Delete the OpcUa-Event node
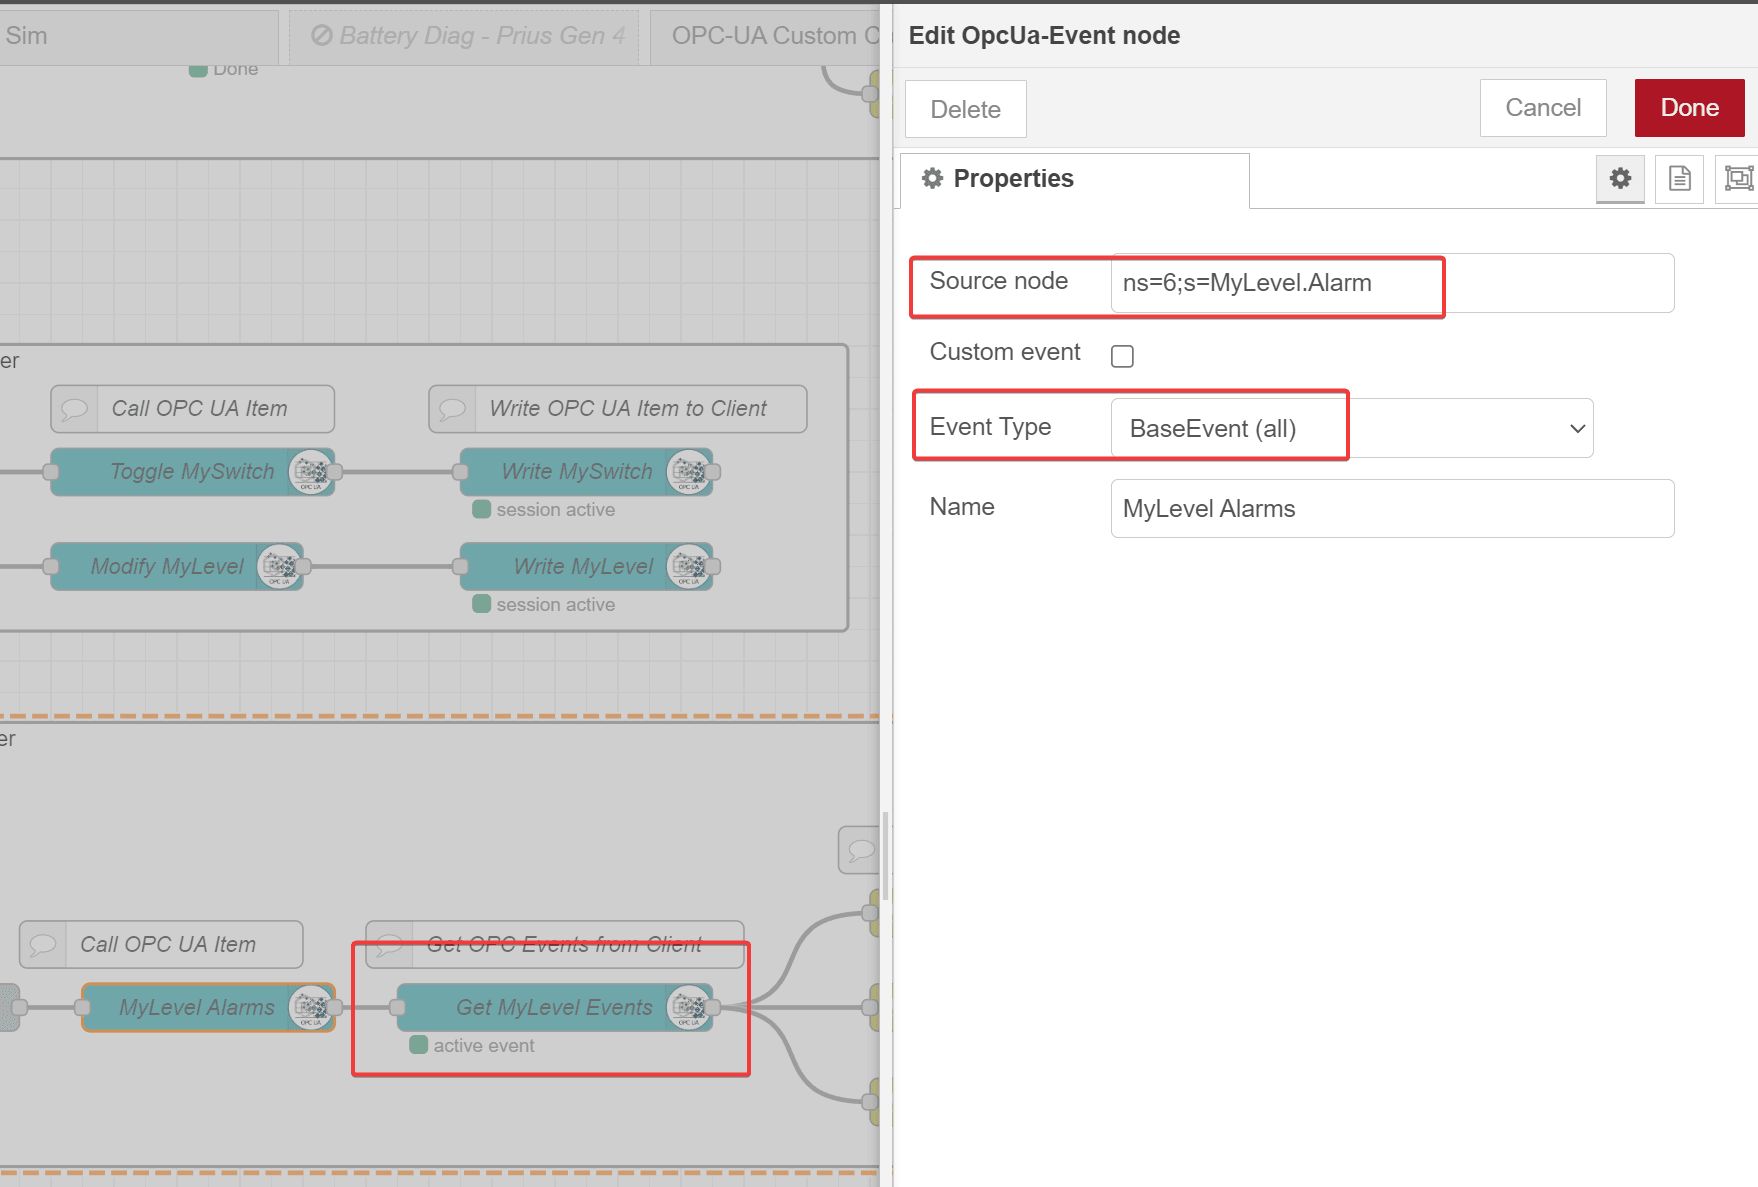Image resolution: width=1758 pixels, height=1187 pixels. [x=965, y=109]
